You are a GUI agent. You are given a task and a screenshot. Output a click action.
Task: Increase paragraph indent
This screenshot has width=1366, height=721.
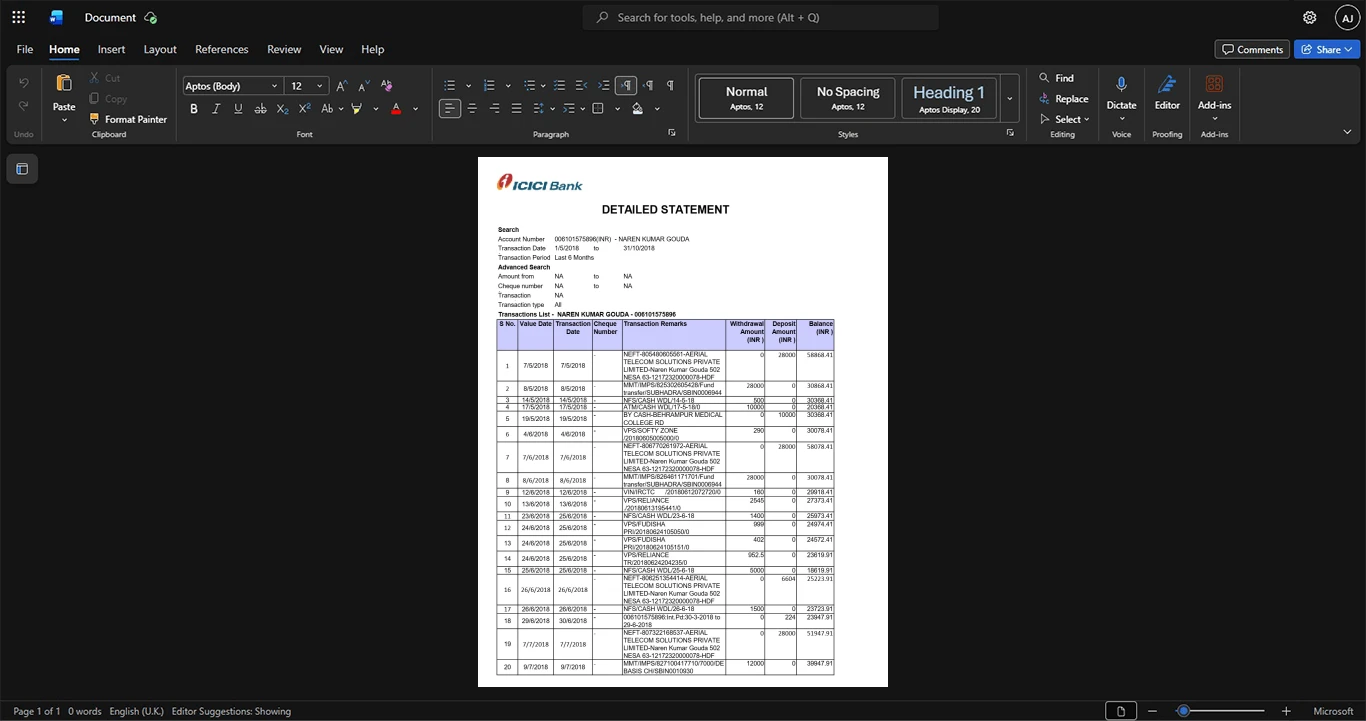(x=603, y=85)
